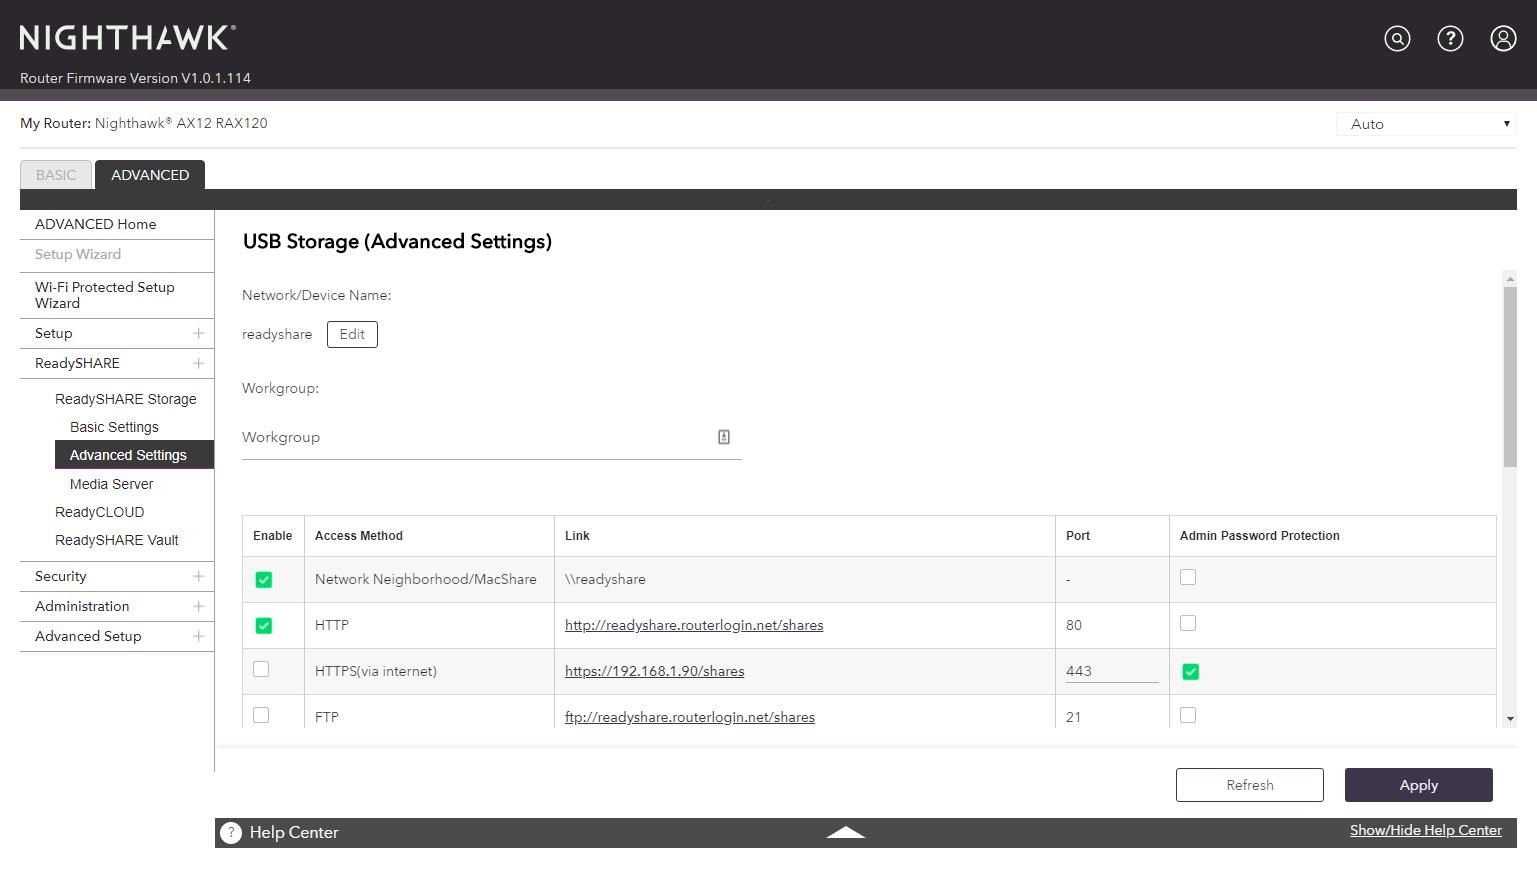This screenshot has height=893, width=1537.
Task: Click the Apply button
Action: tap(1418, 785)
